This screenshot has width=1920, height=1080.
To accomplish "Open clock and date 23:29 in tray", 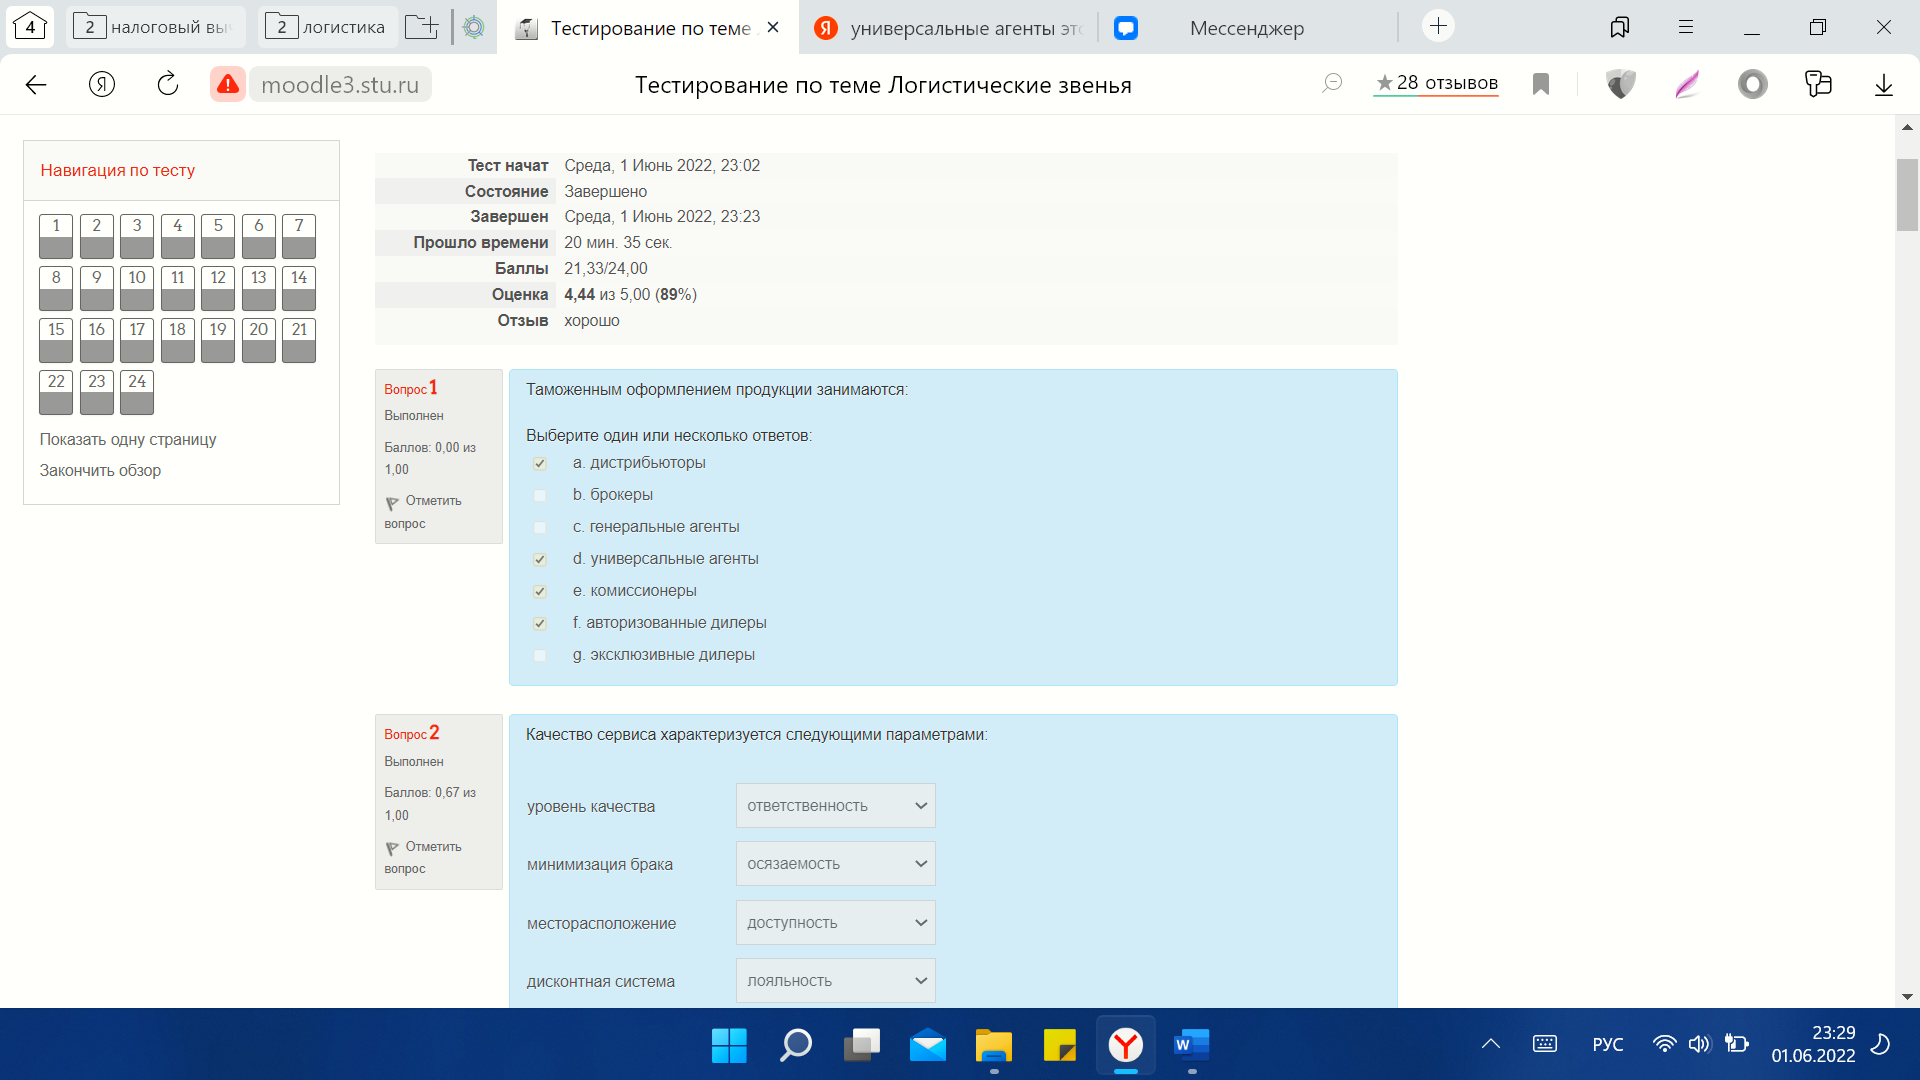I will click(x=1813, y=1044).
